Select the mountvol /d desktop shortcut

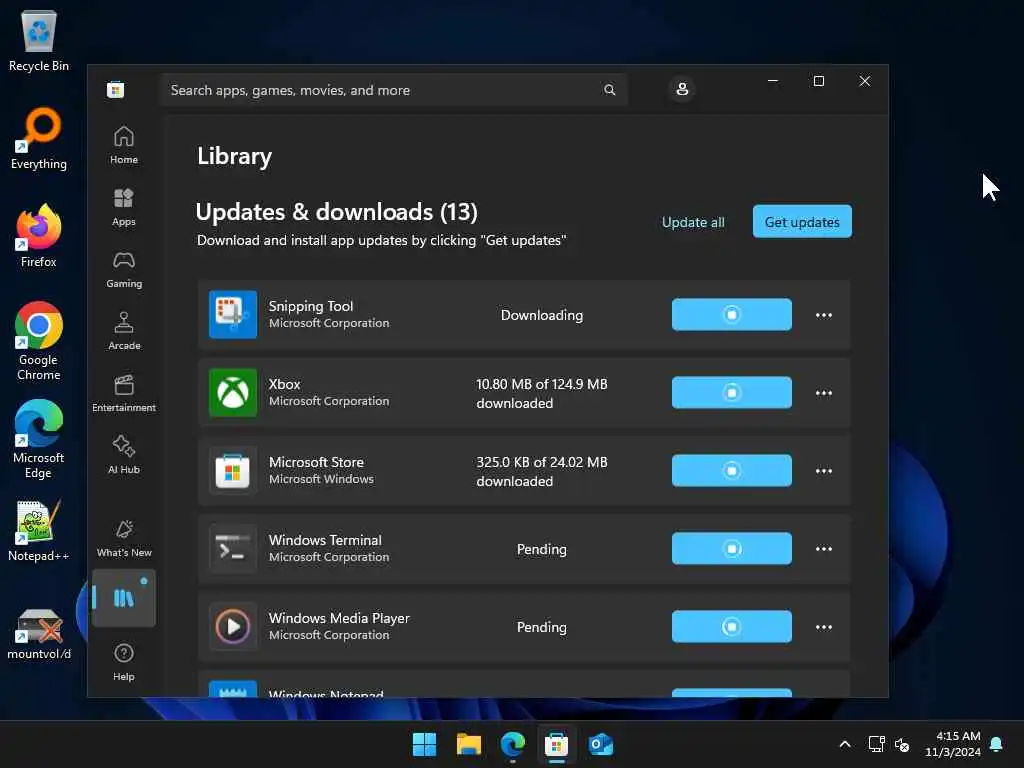39,633
